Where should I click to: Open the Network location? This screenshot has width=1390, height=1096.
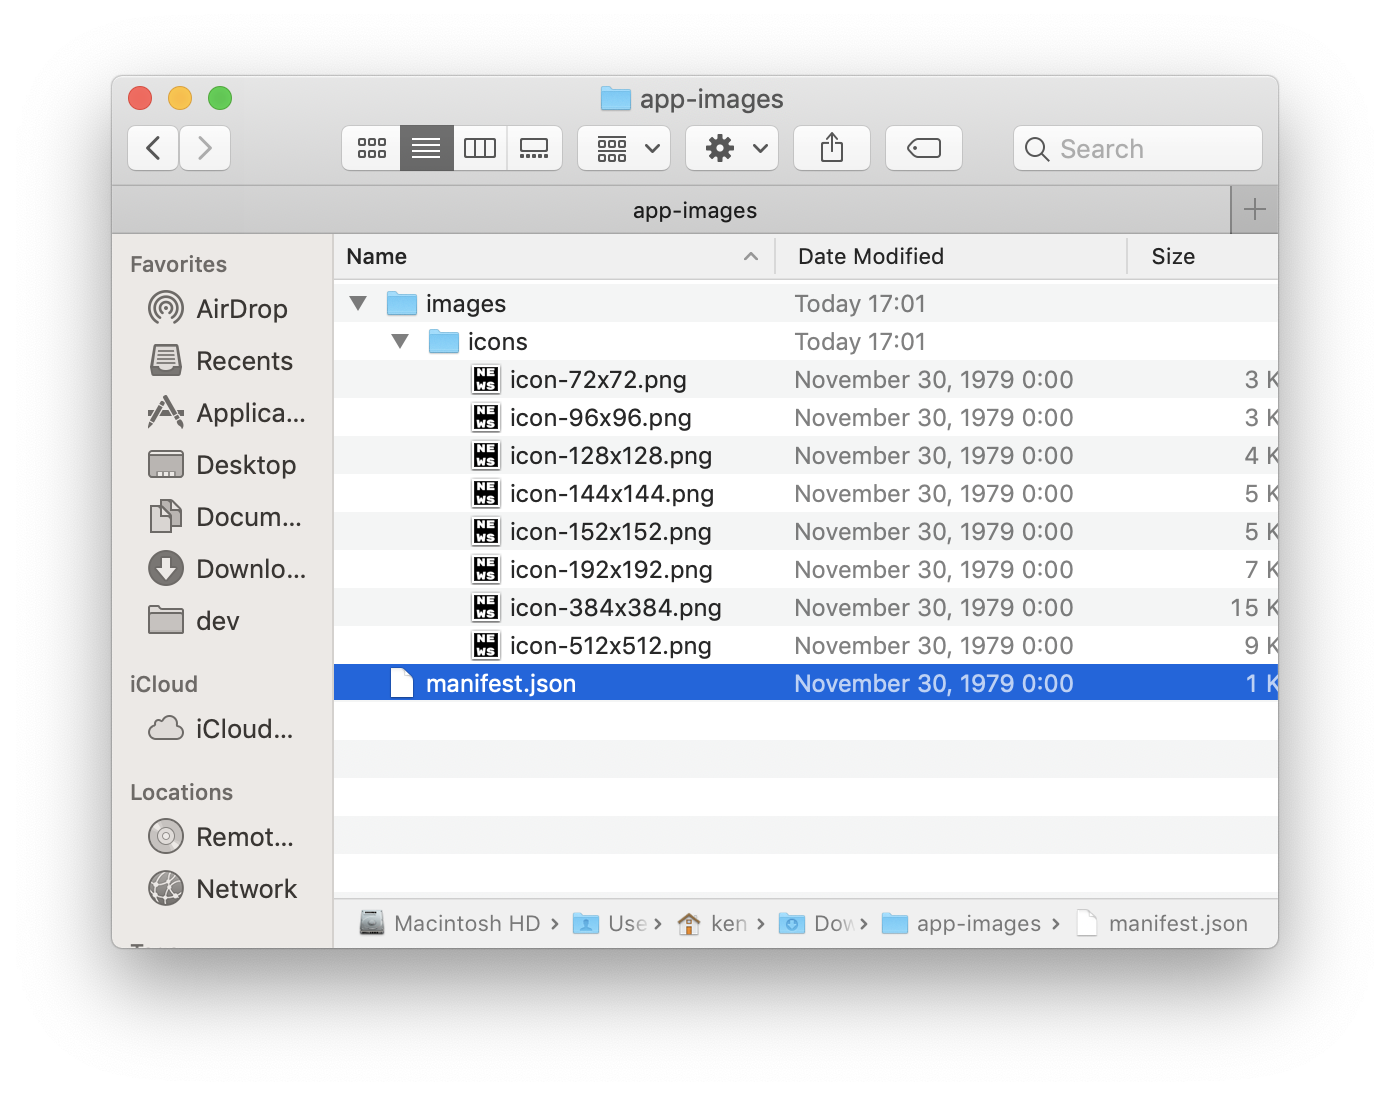click(245, 888)
